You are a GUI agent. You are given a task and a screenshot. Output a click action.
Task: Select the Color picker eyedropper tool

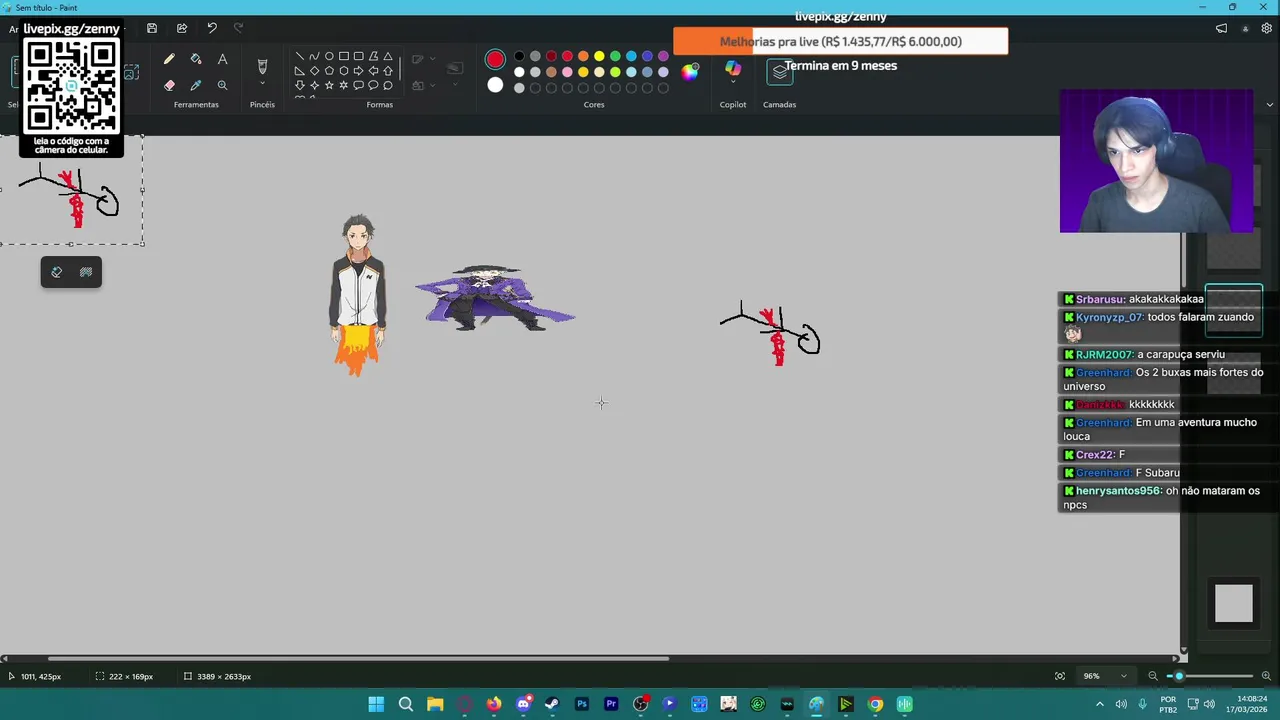pyautogui.click(x=196, y=86)
